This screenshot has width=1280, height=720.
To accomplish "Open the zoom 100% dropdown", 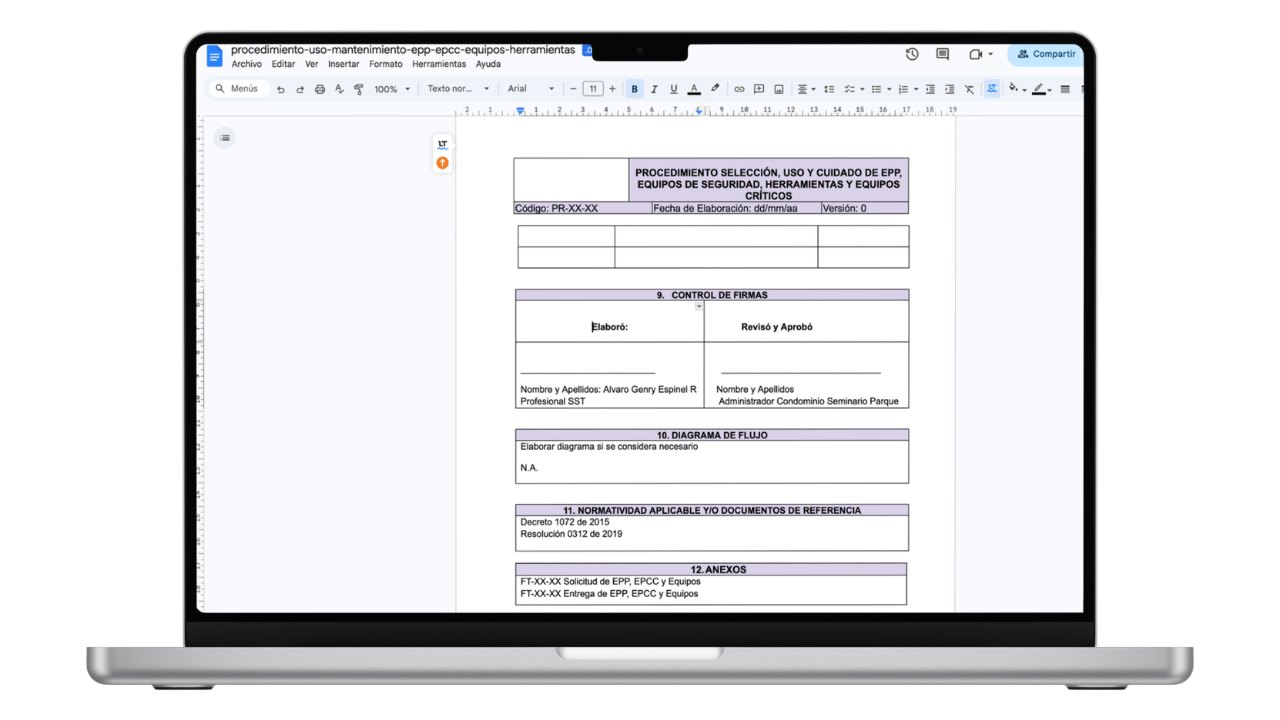I will pyautogui.click(x=392, y=89).
